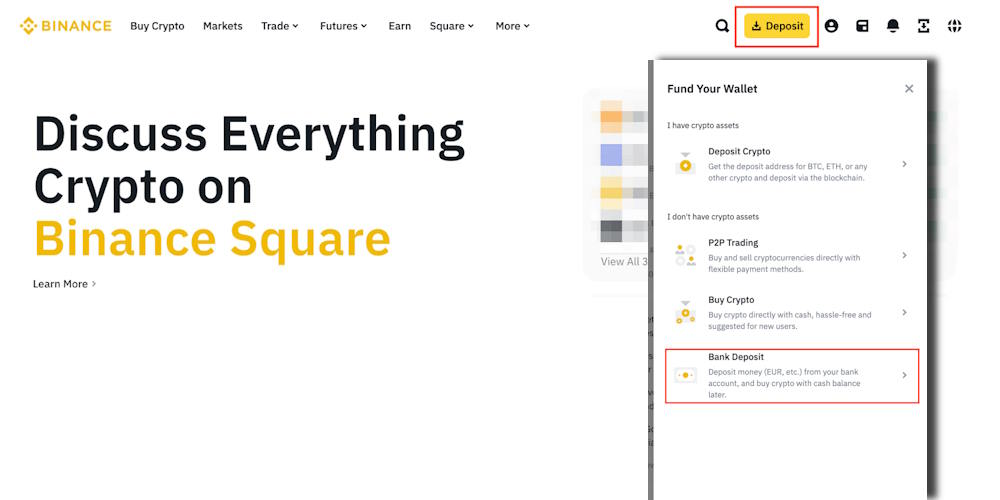1000x500 pixels.
Task: Click the chevron beside P2P Trading
Action: tap(904, 255)
